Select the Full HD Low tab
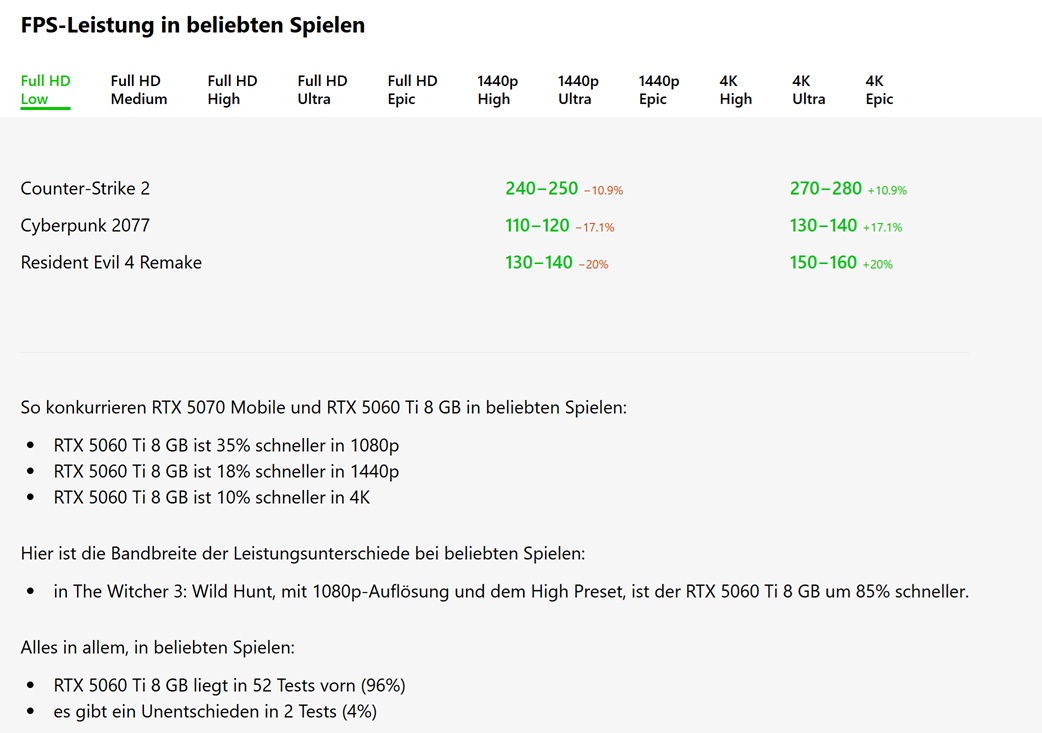The width and height of the screenshot is (1042, 733). tap(45, 90)
